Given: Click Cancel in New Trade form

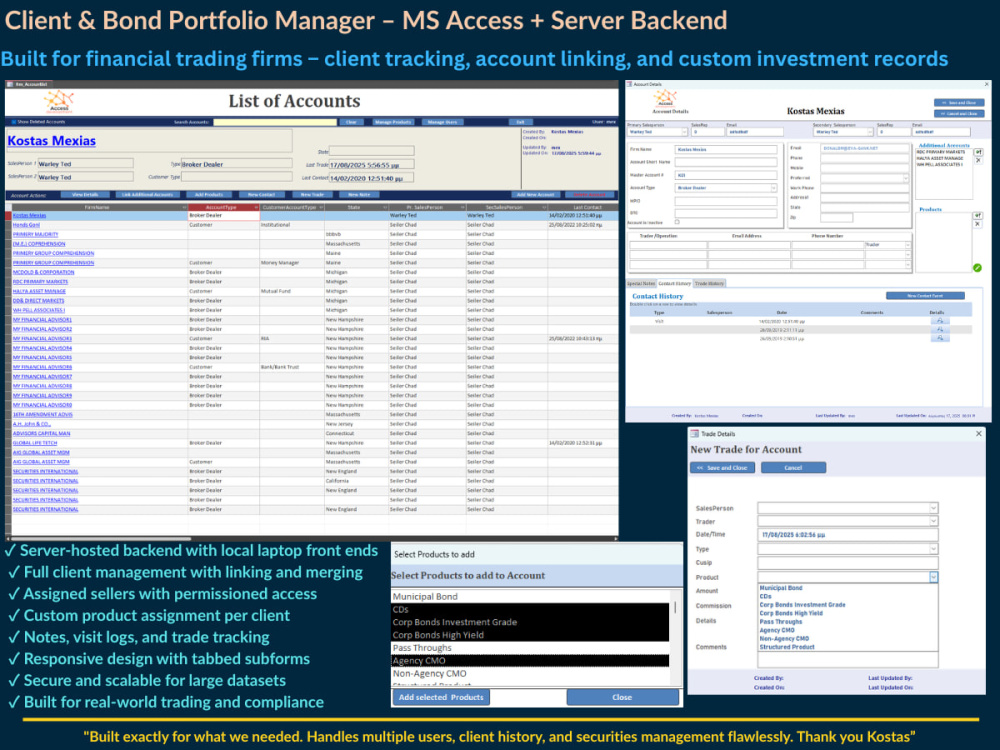Looking at the screenshot, I should pyautogui.click(x=793, y=467).
